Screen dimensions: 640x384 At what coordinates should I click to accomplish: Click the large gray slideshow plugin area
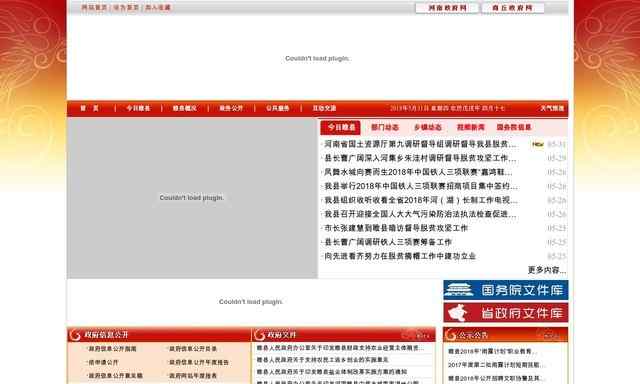click(x=192, y=198)
